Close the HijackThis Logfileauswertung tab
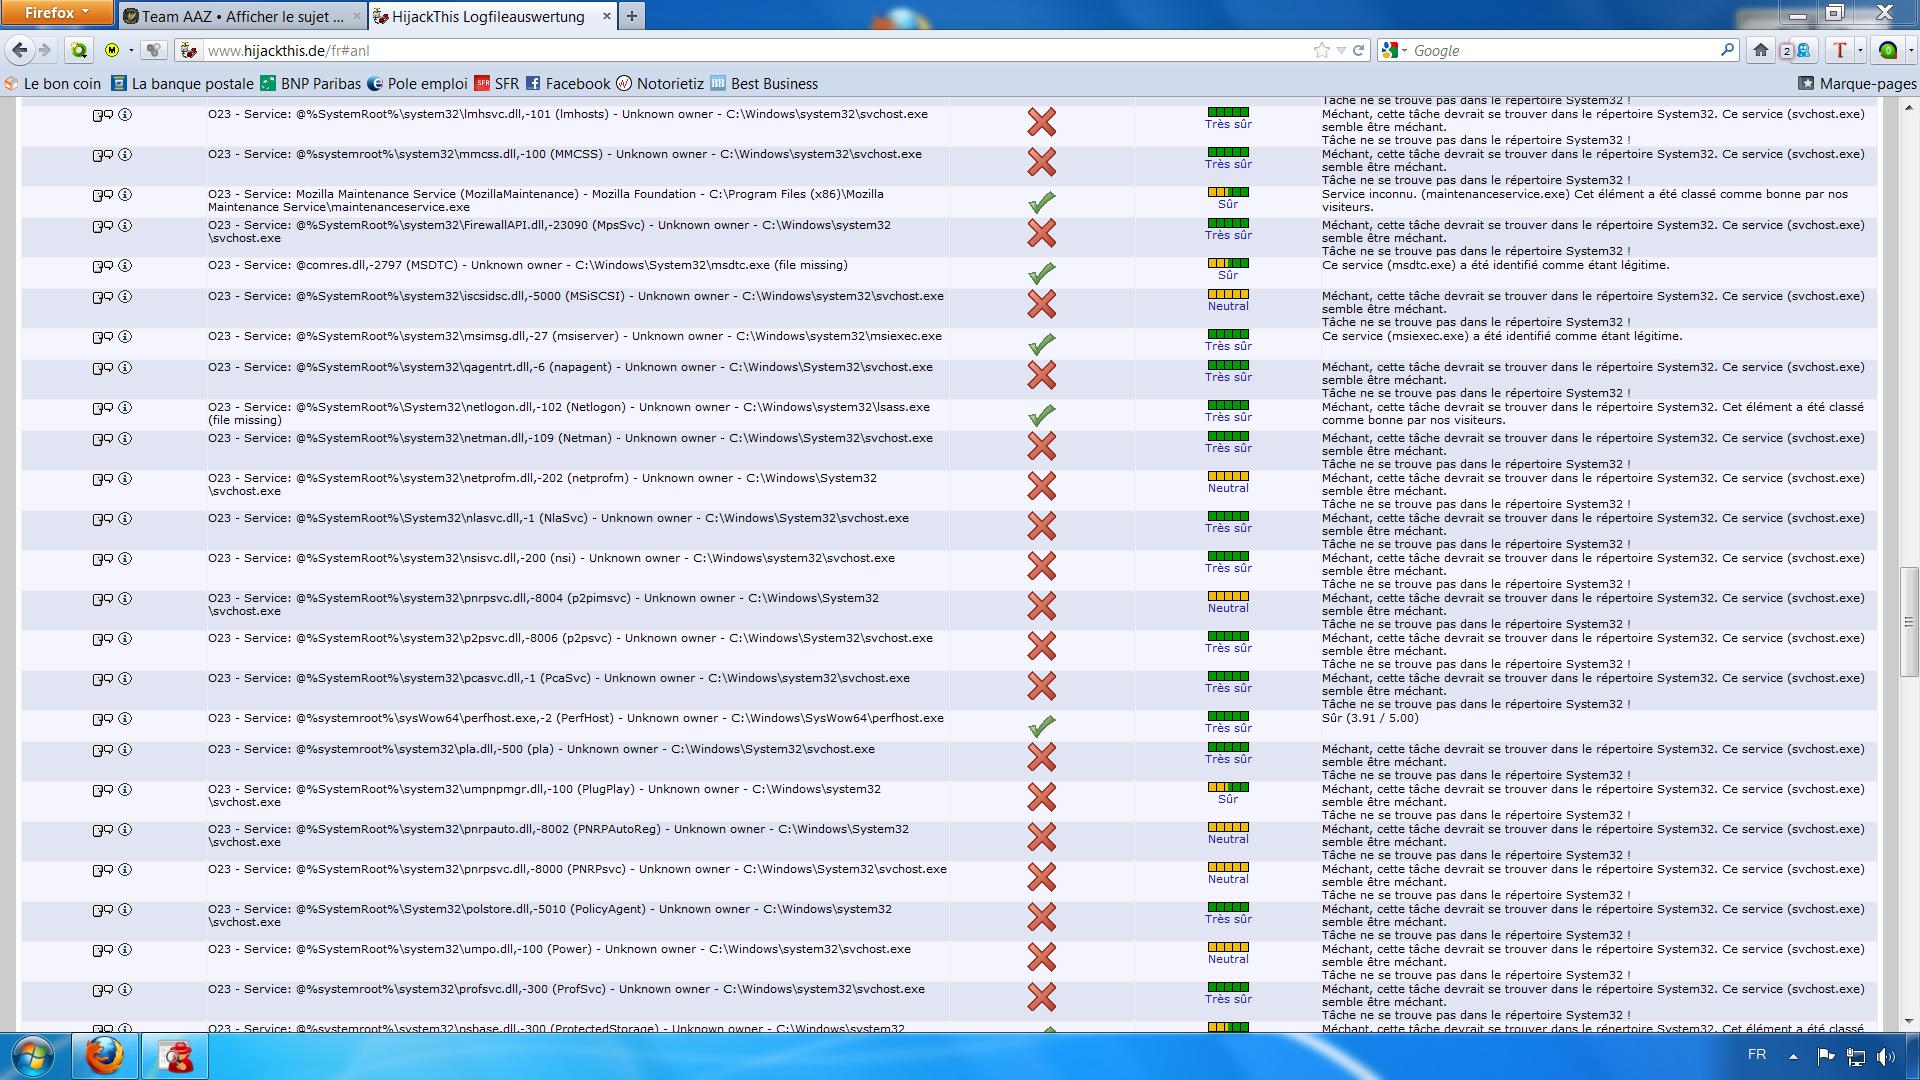 point(606,16)
